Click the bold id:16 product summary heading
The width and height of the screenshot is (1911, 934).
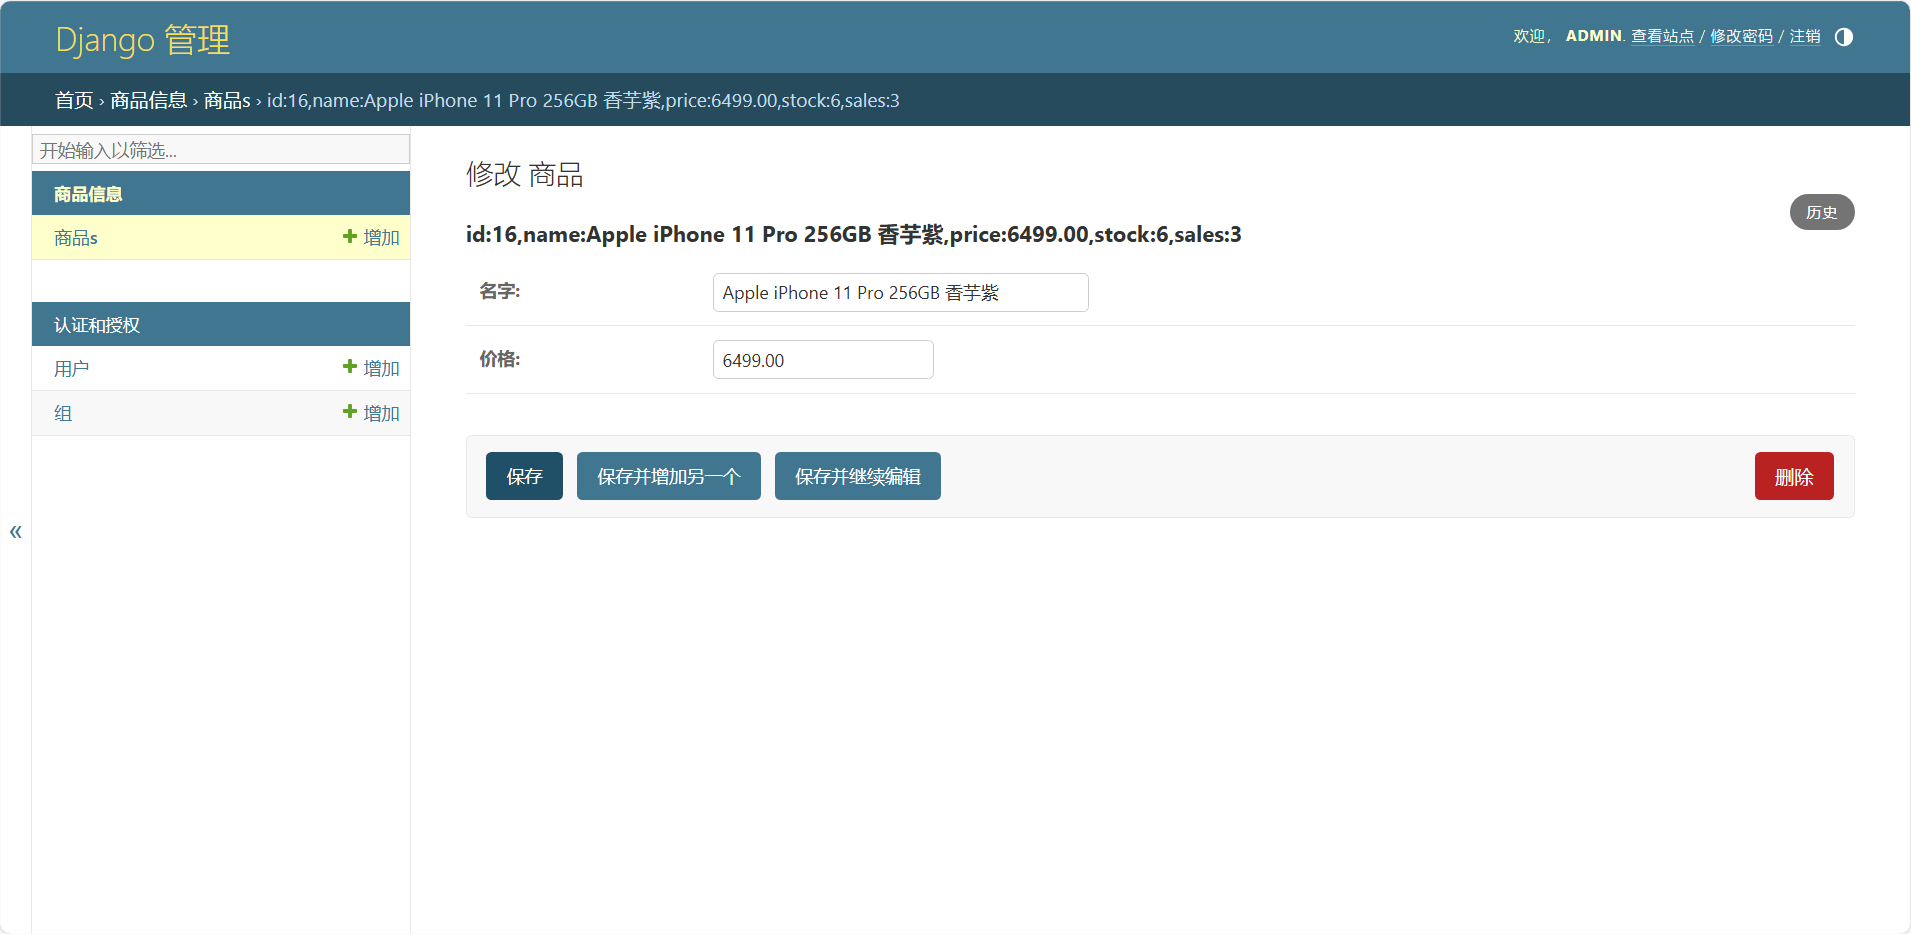coord(853,235)
